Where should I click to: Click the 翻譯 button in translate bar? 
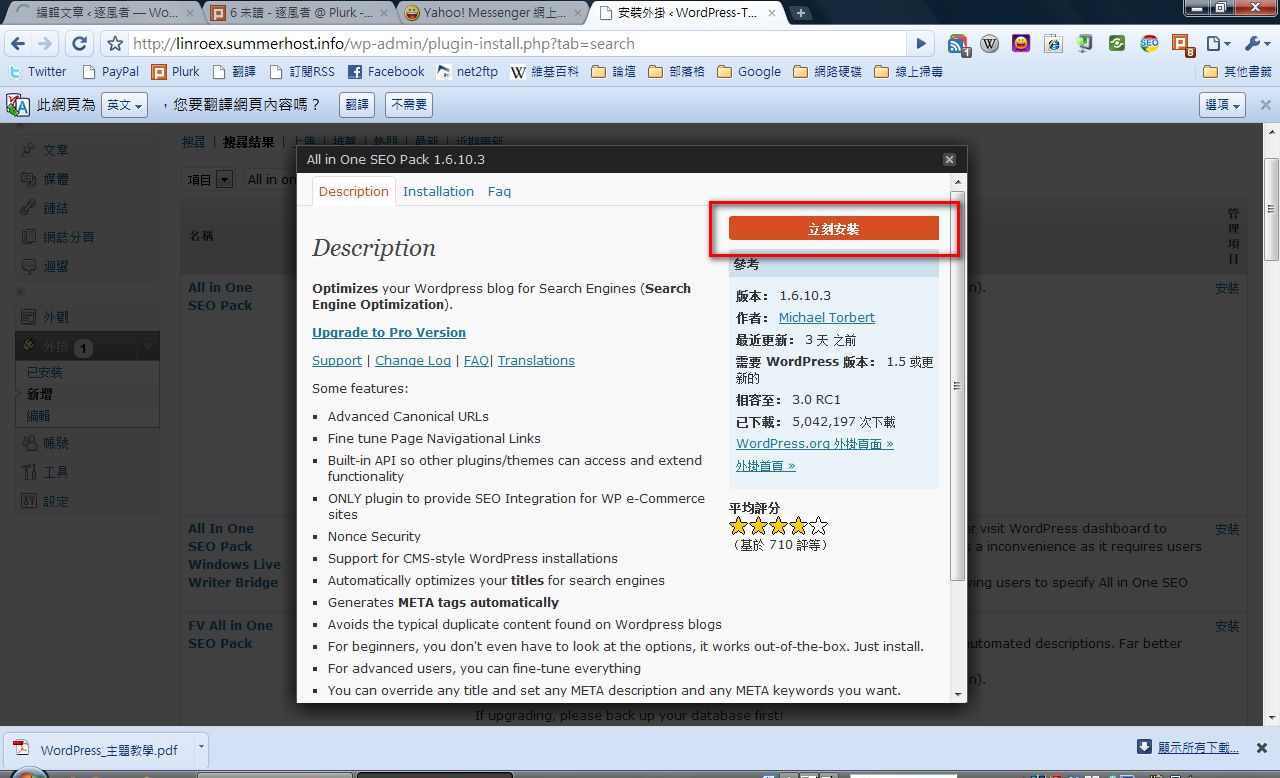pyautogui.click(x=357, y=104)
